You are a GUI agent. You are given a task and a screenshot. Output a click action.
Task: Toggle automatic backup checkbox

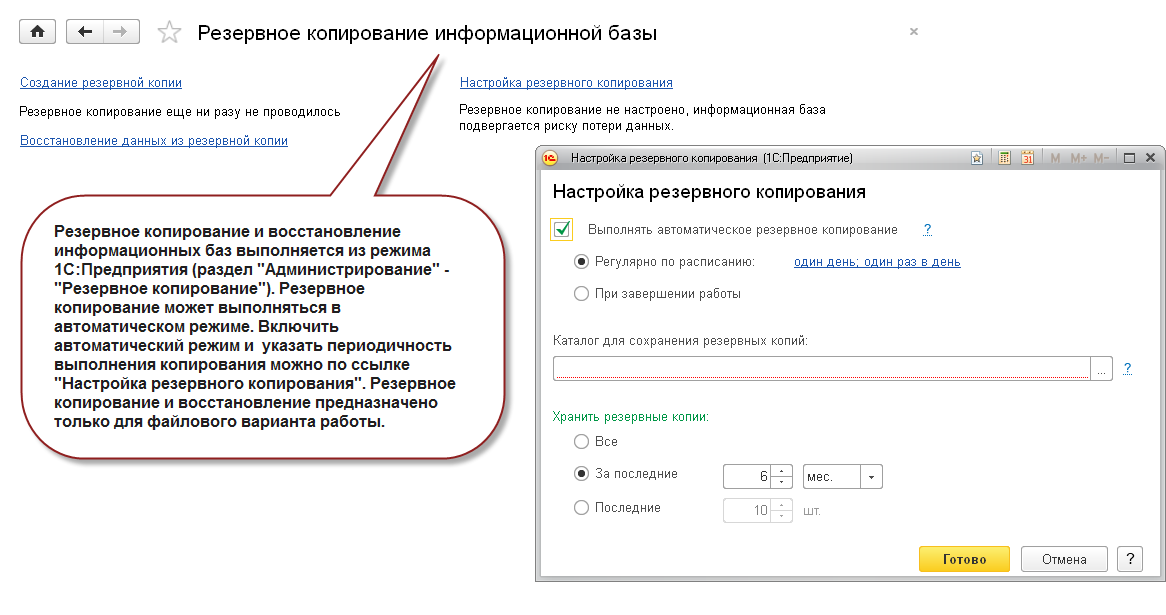[x=562, y=229]
